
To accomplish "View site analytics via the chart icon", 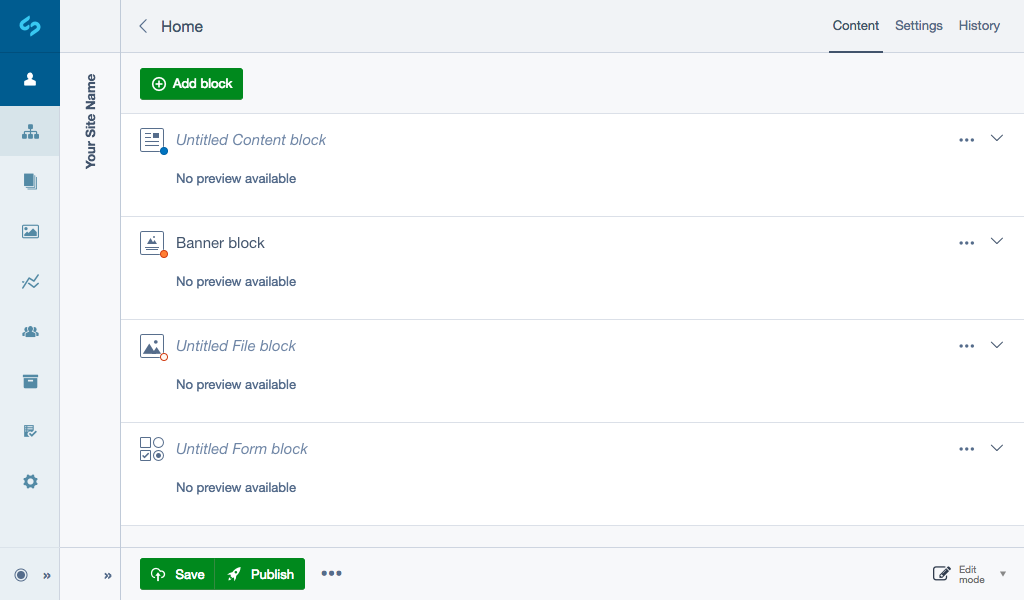I will click(x=30, y=281).
